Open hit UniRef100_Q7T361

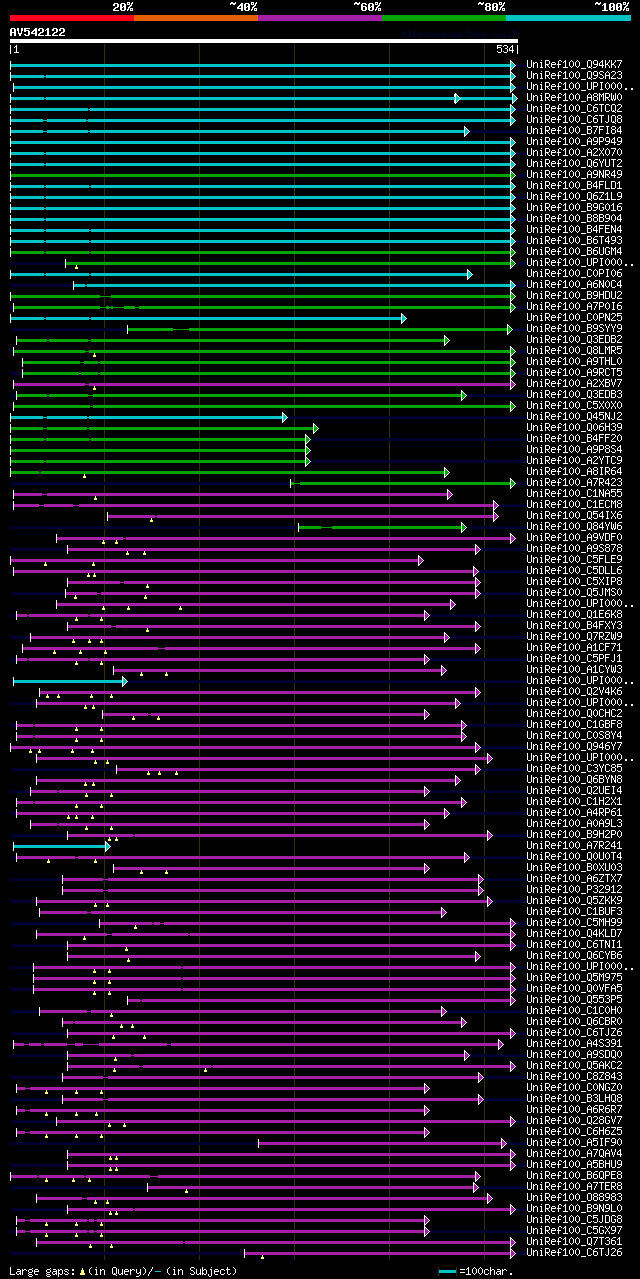pyautogui.click(x=576, y=1241)
